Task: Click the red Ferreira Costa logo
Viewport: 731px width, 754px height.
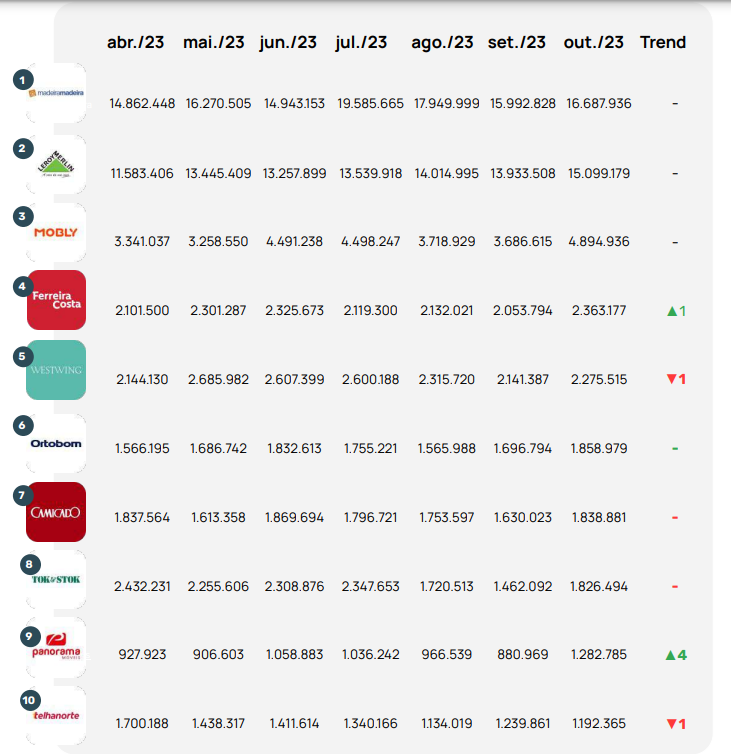Action: pyautogui.click(x=56, y=300)
